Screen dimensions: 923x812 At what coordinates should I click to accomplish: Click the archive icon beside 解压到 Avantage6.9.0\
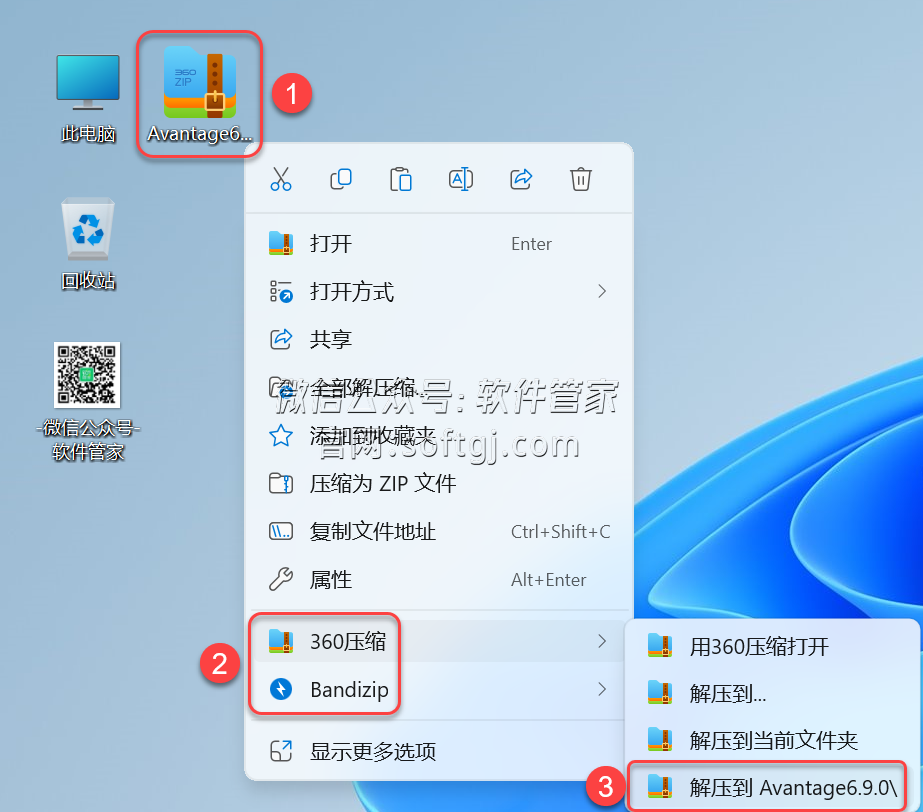tap(660, 787)
